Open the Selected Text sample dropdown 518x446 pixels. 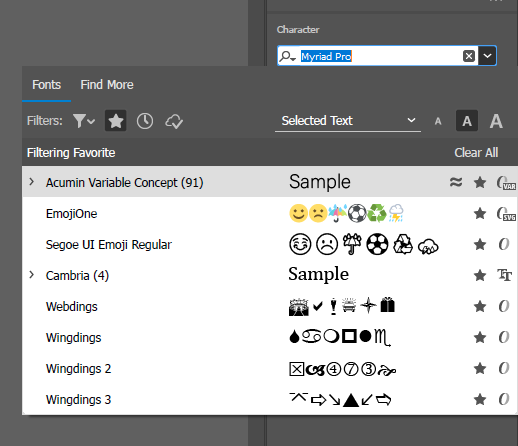(x=348, y=121)
